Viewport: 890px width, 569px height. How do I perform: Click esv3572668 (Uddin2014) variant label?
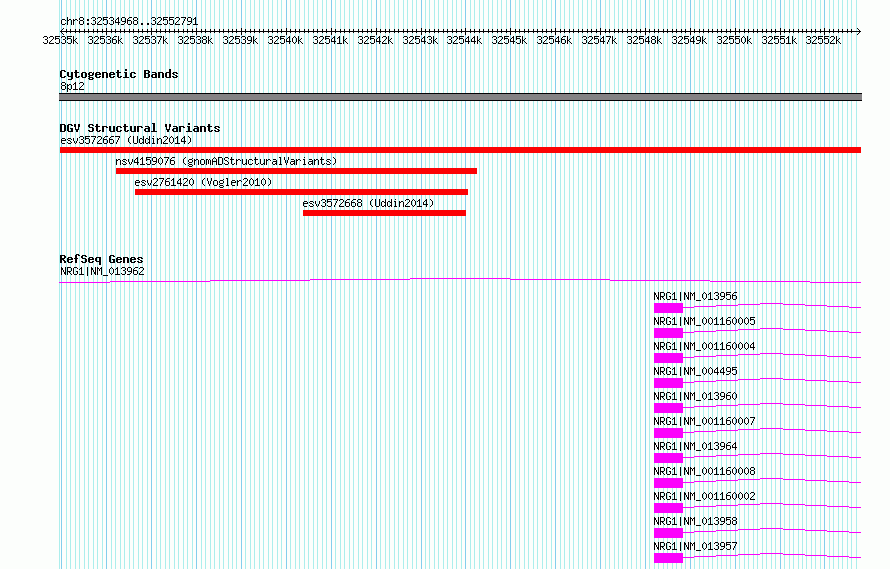pos(368,203)
